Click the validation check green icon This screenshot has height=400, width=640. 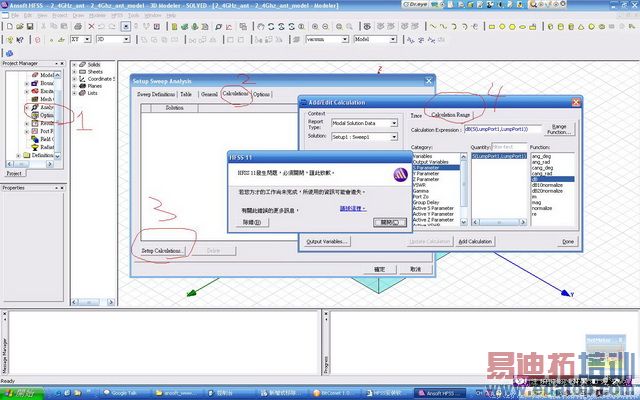click(184, 27)
